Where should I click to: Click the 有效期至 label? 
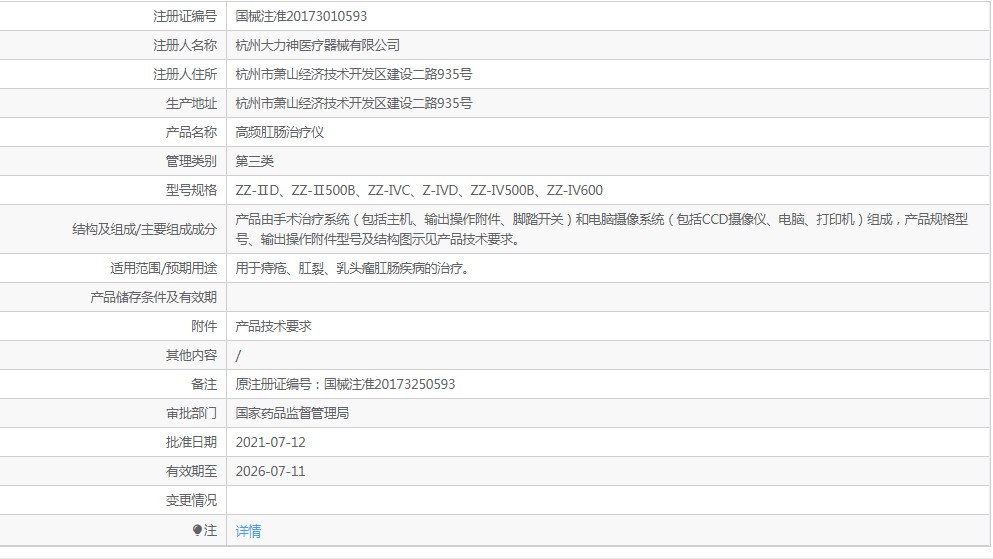pos(191,472)
